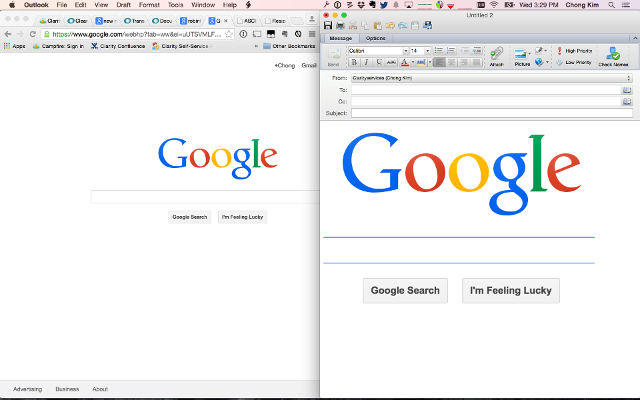Select the Message ribbon tab

pyautogui.click(x=340, y=38)
